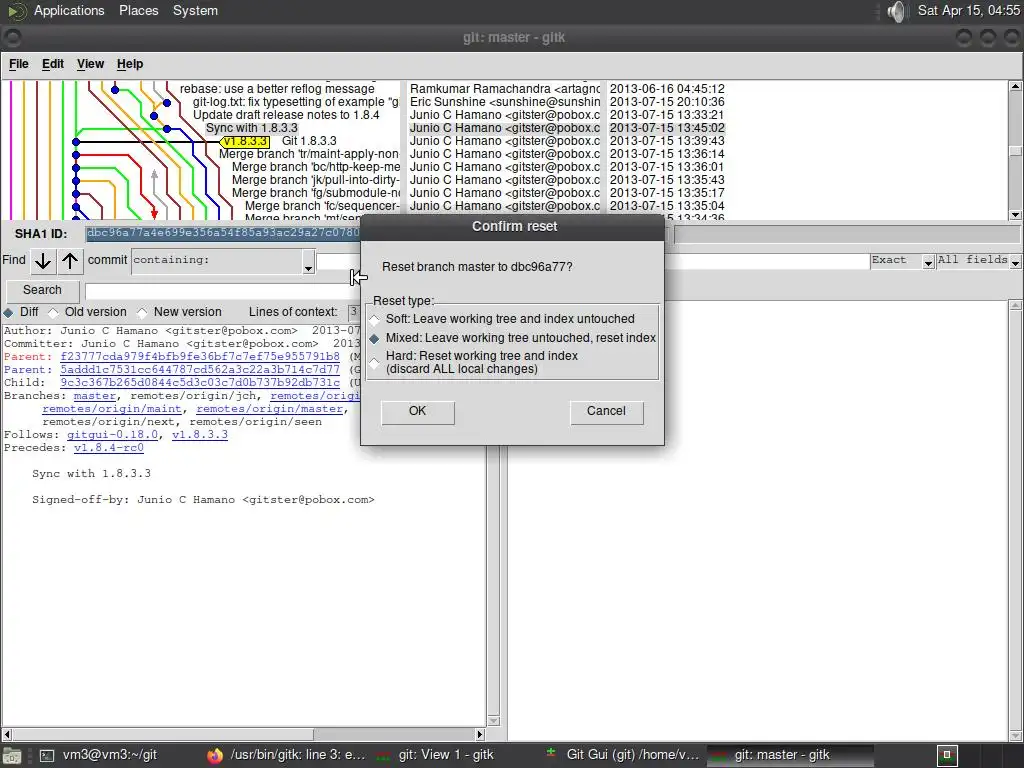Select the New version radio button
The image size is (1024, 768).
tap(142, 312)
